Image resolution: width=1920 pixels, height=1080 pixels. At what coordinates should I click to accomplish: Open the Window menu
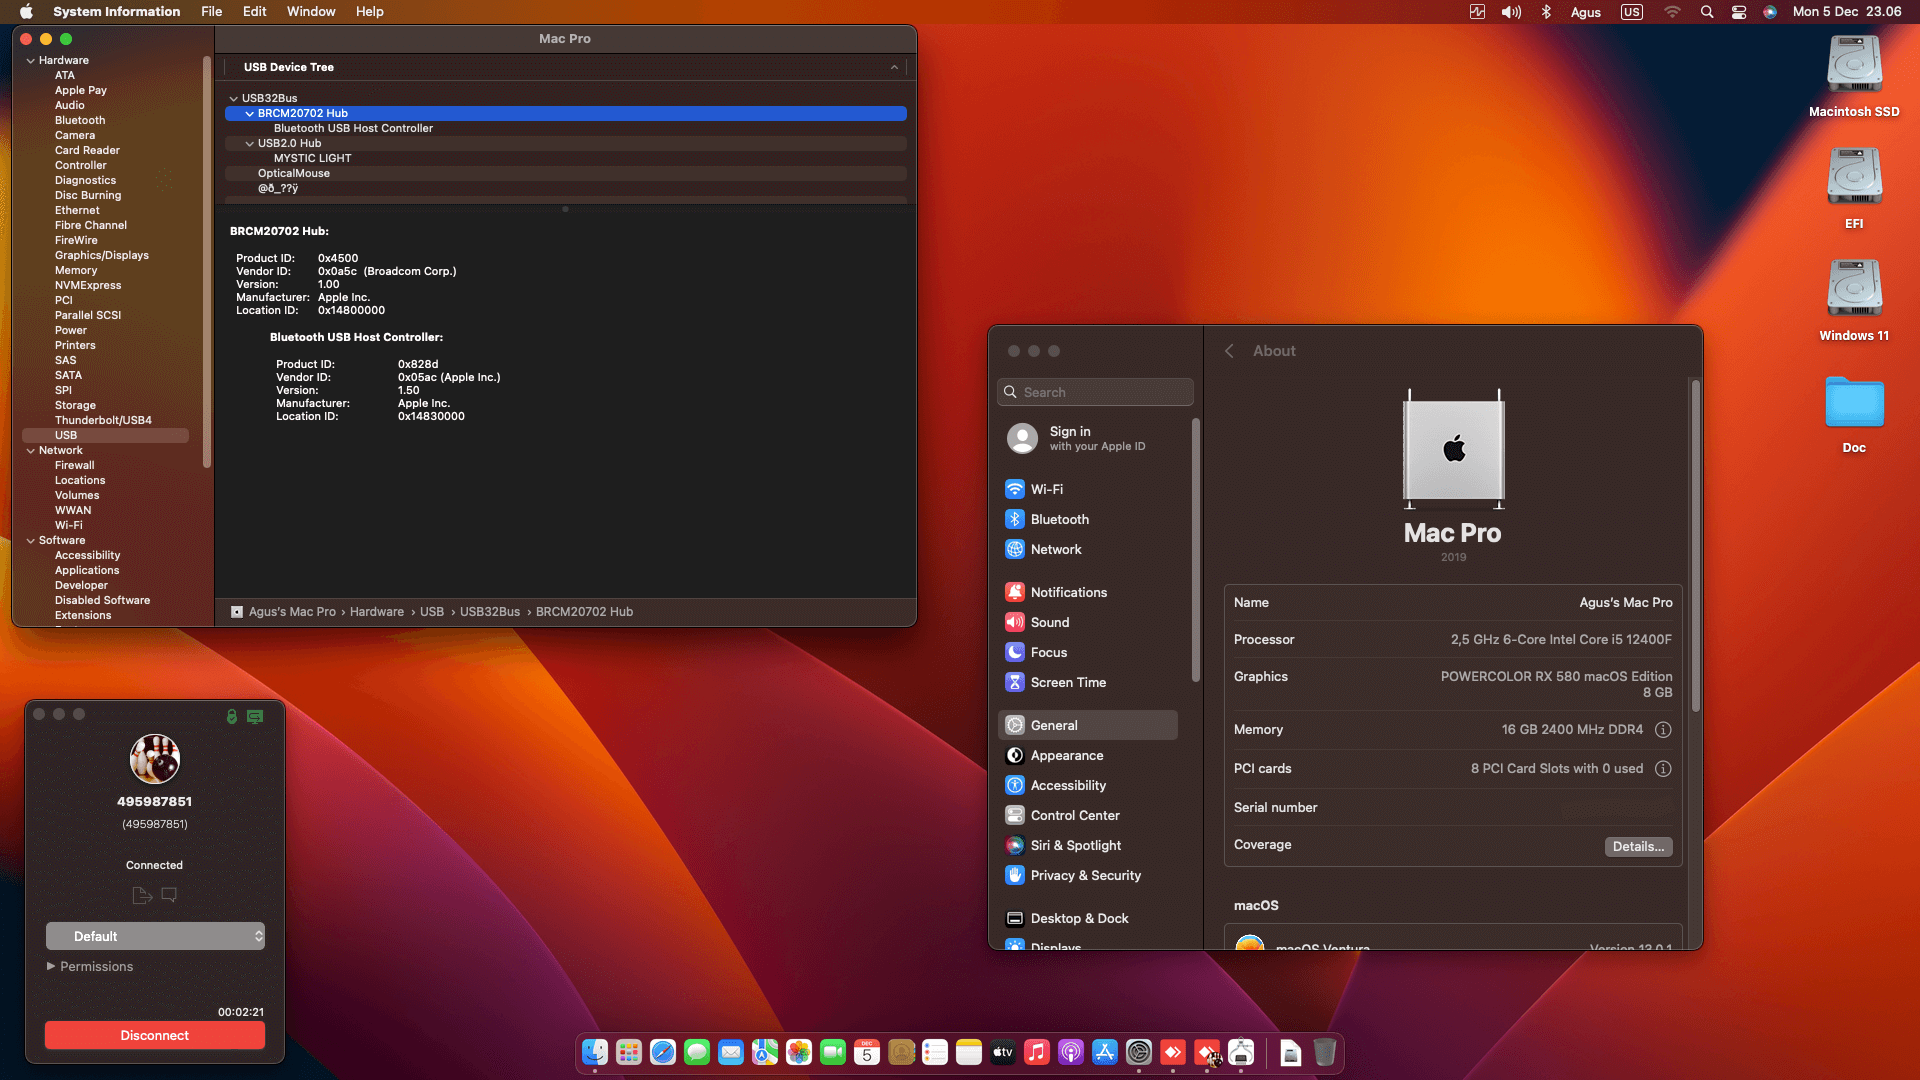point(311,12)
